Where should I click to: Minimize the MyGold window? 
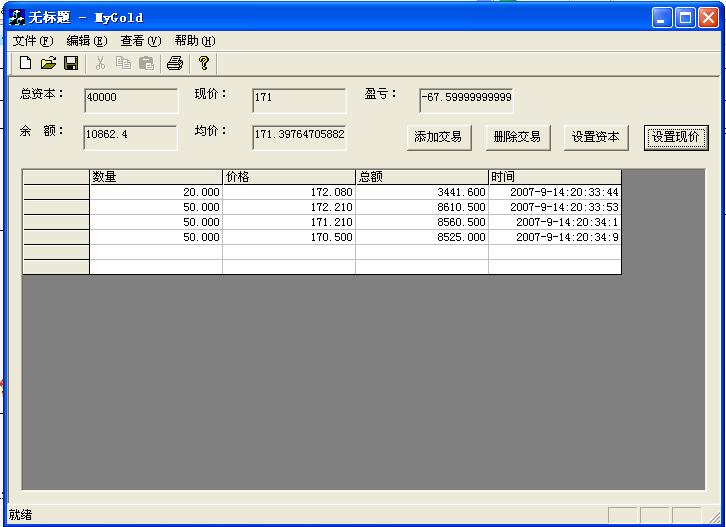coord(662,18)
